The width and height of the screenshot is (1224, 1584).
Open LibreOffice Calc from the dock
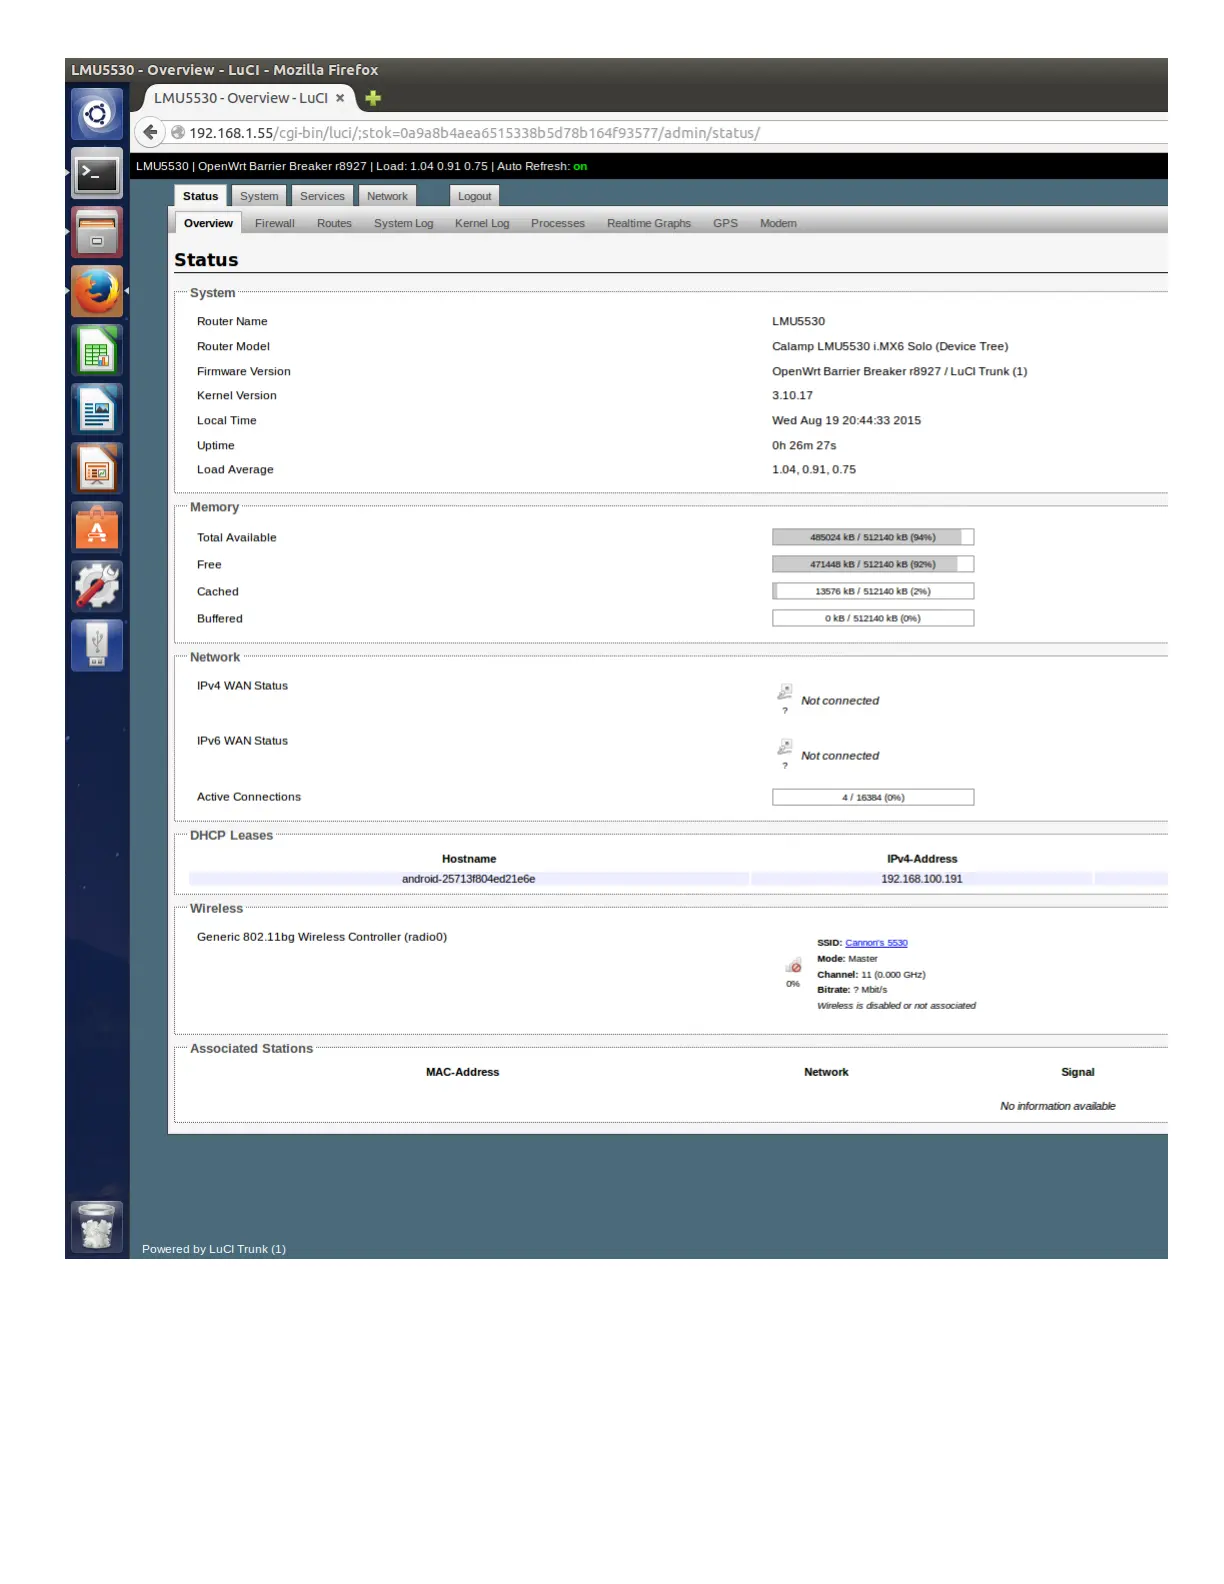click(97, 351)
